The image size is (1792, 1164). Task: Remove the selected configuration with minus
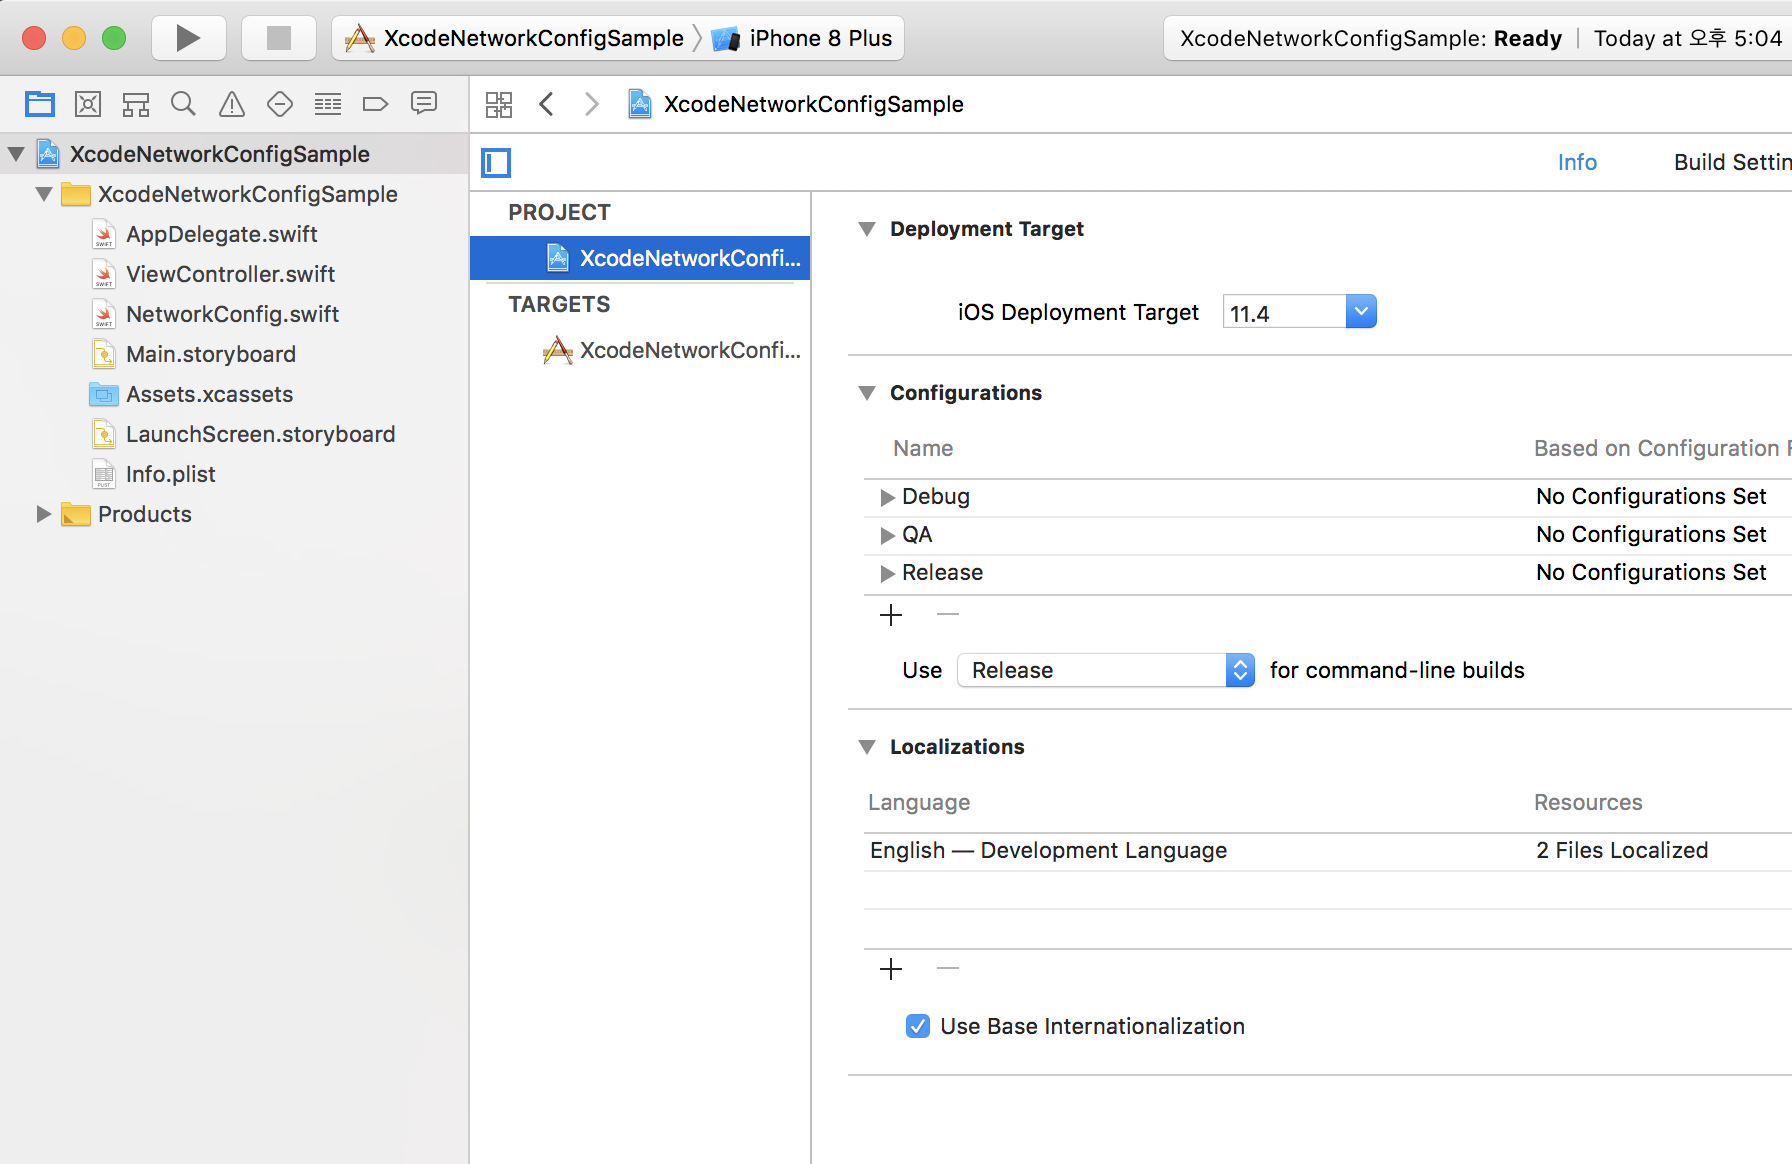pyautogui.click(x=948, y=615)
